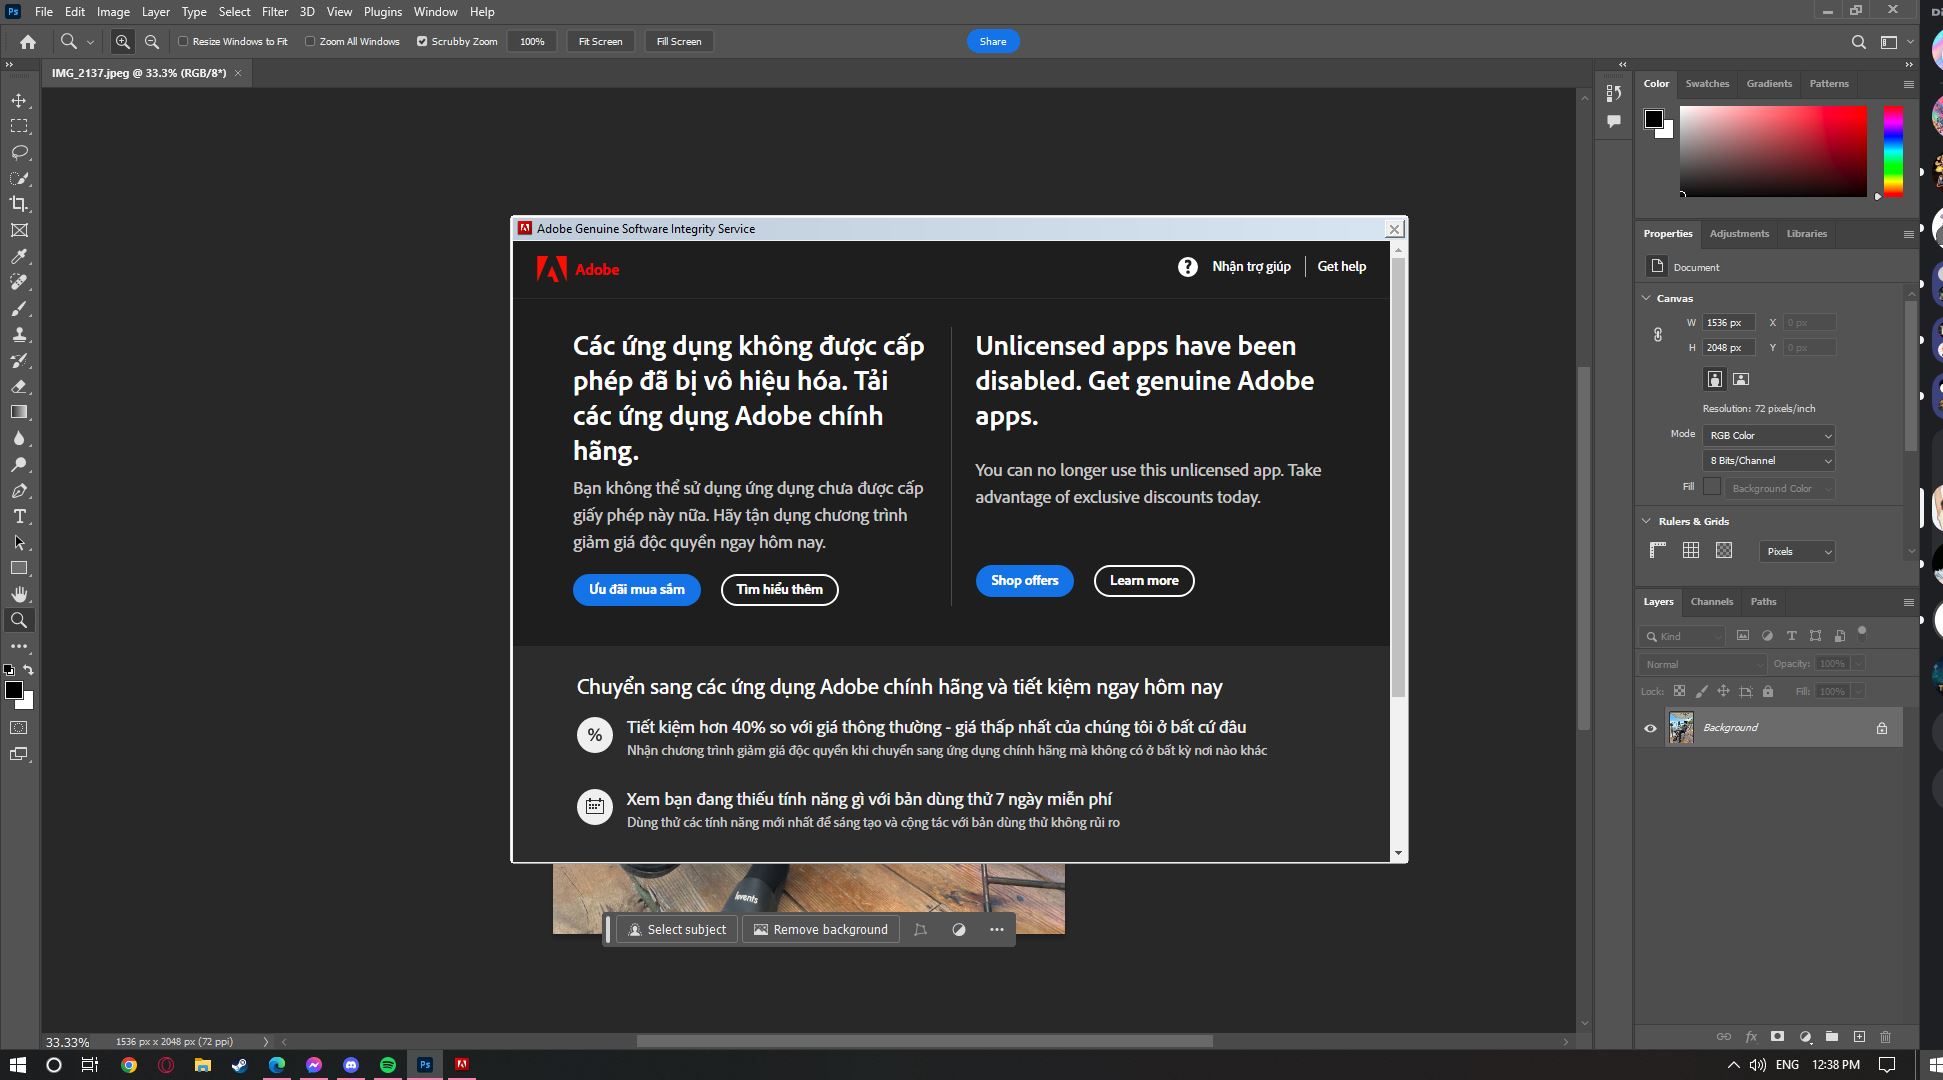
Task: Select the Move tool
Action: click(19, 100)
